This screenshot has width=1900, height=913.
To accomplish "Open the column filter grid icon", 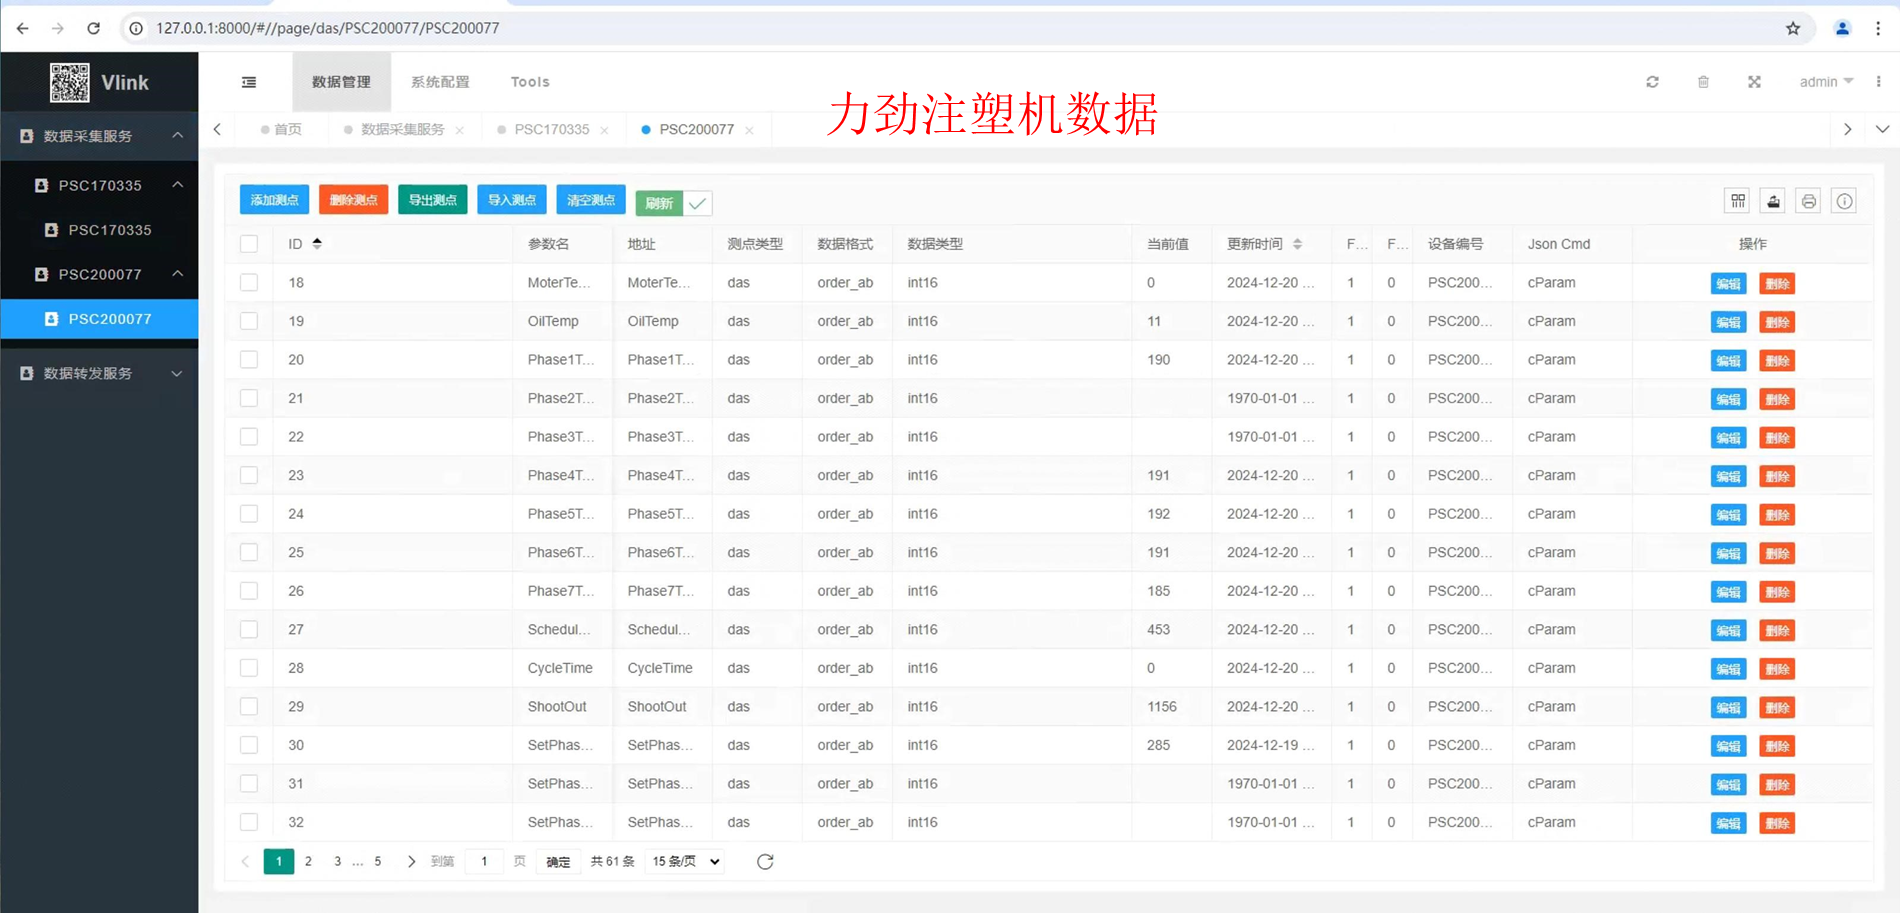I will (1738, 201).
